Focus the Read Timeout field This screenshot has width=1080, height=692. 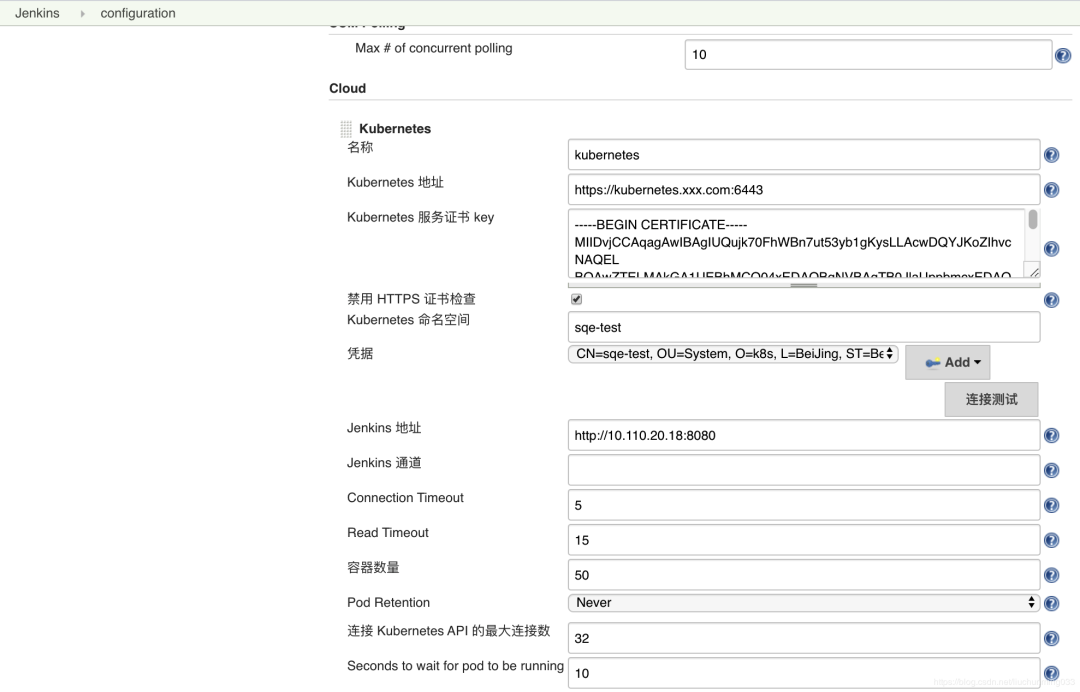coord(804,541)
